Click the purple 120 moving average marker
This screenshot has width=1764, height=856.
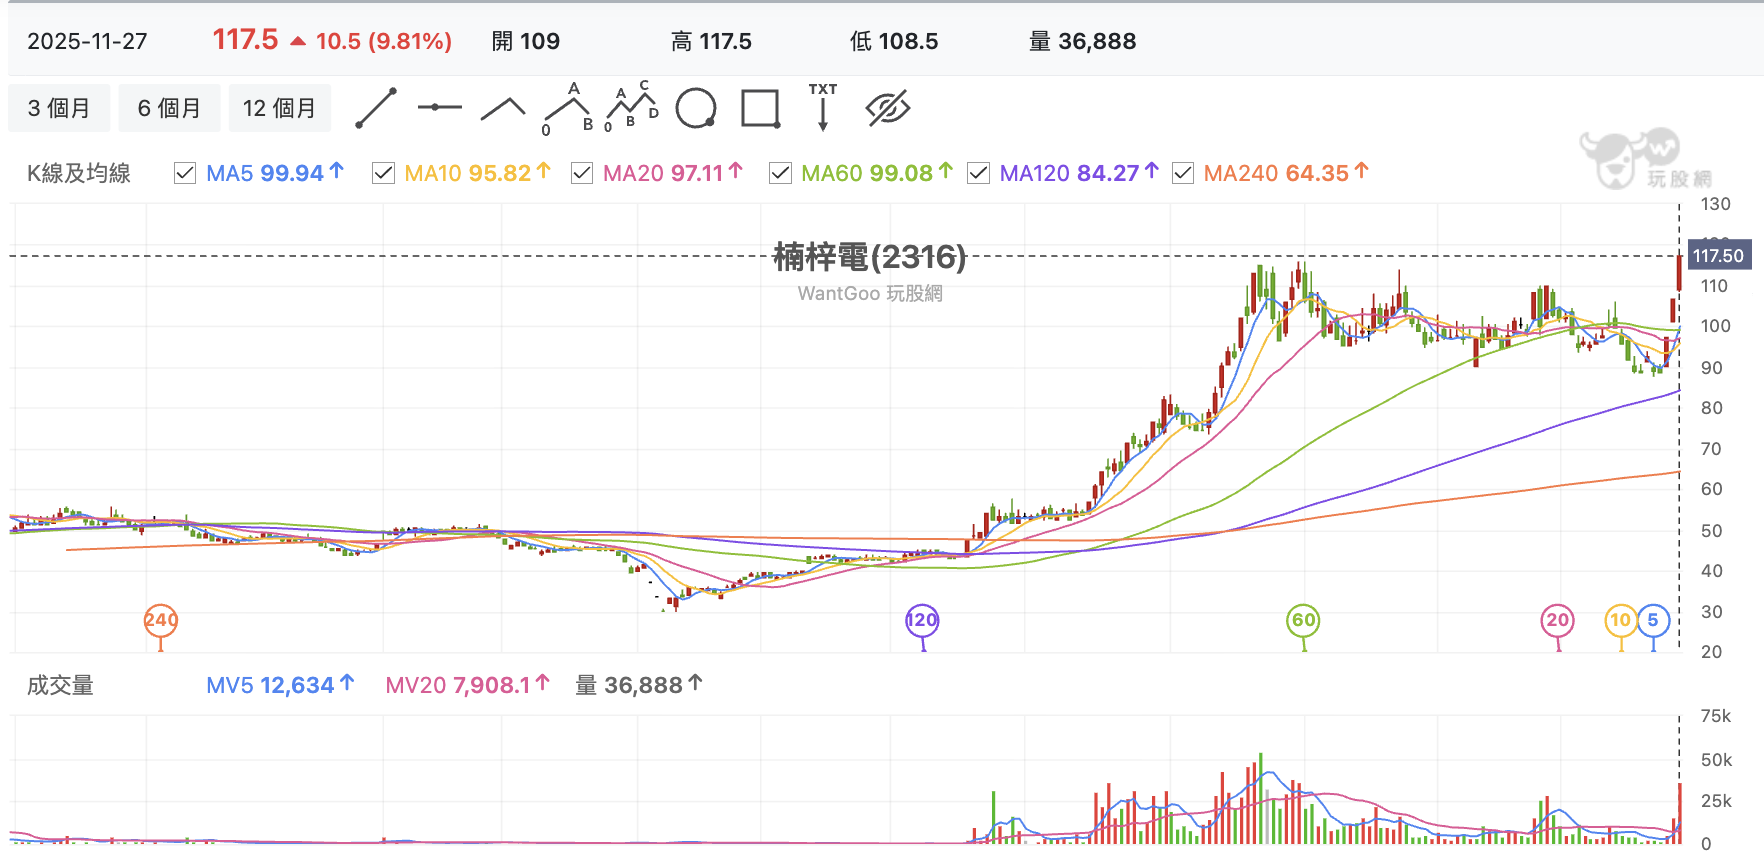[922, 620]
